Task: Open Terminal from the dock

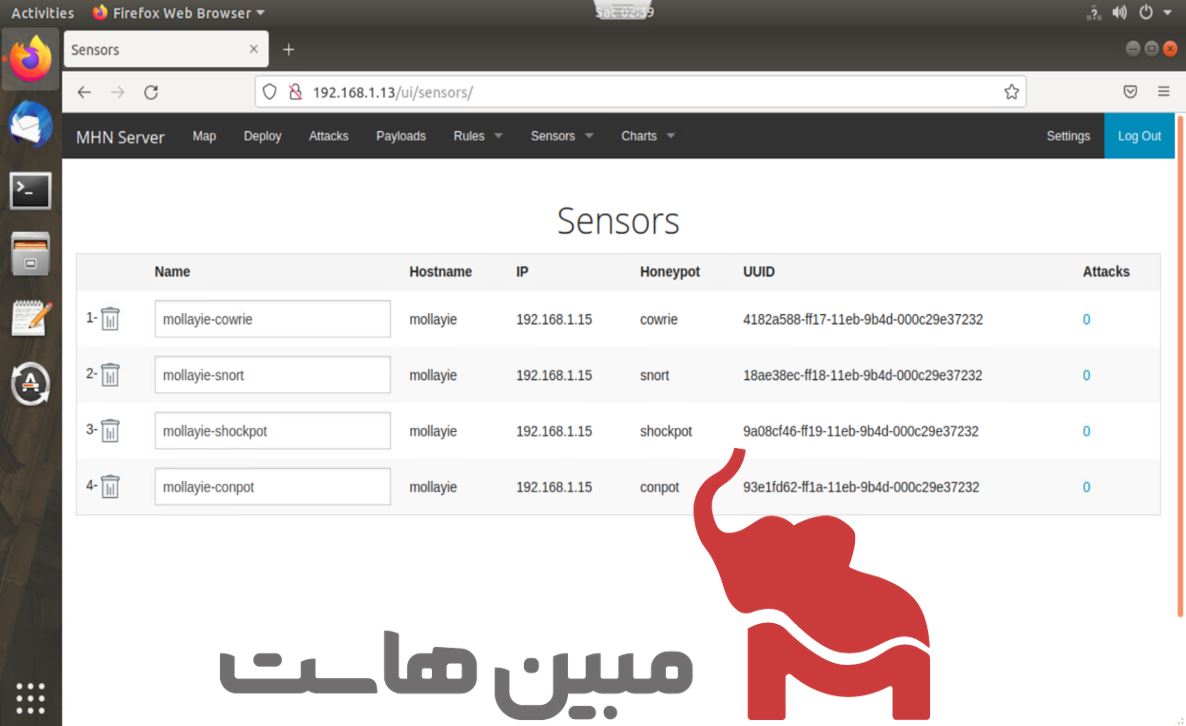Action: coord(30,190)
